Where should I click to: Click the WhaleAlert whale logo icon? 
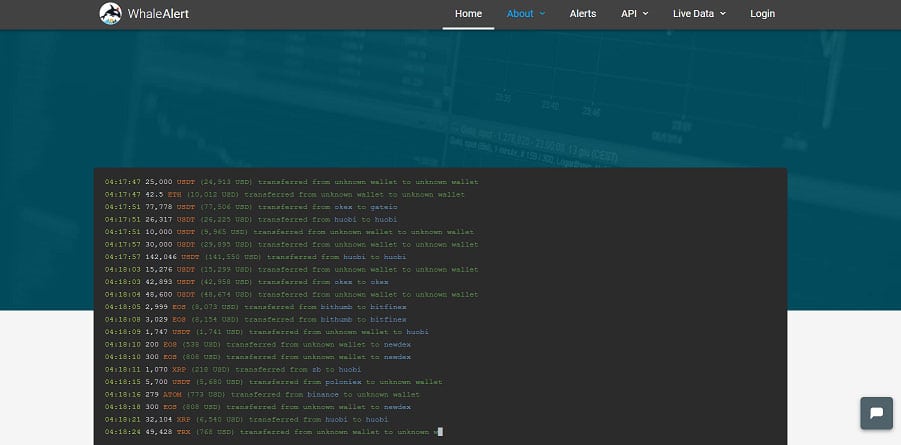111,14
